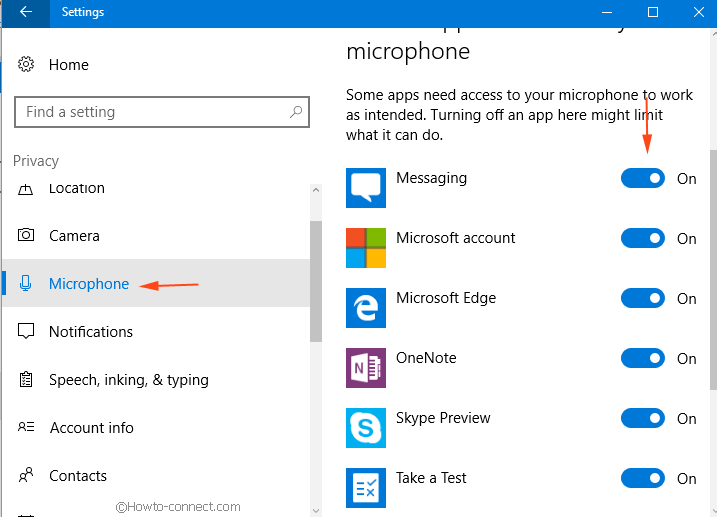Image resolution: width=717 pixels, height=517 pixels.
Task: Toggle Skype Preview microphone switch
Action: point(642,418)
